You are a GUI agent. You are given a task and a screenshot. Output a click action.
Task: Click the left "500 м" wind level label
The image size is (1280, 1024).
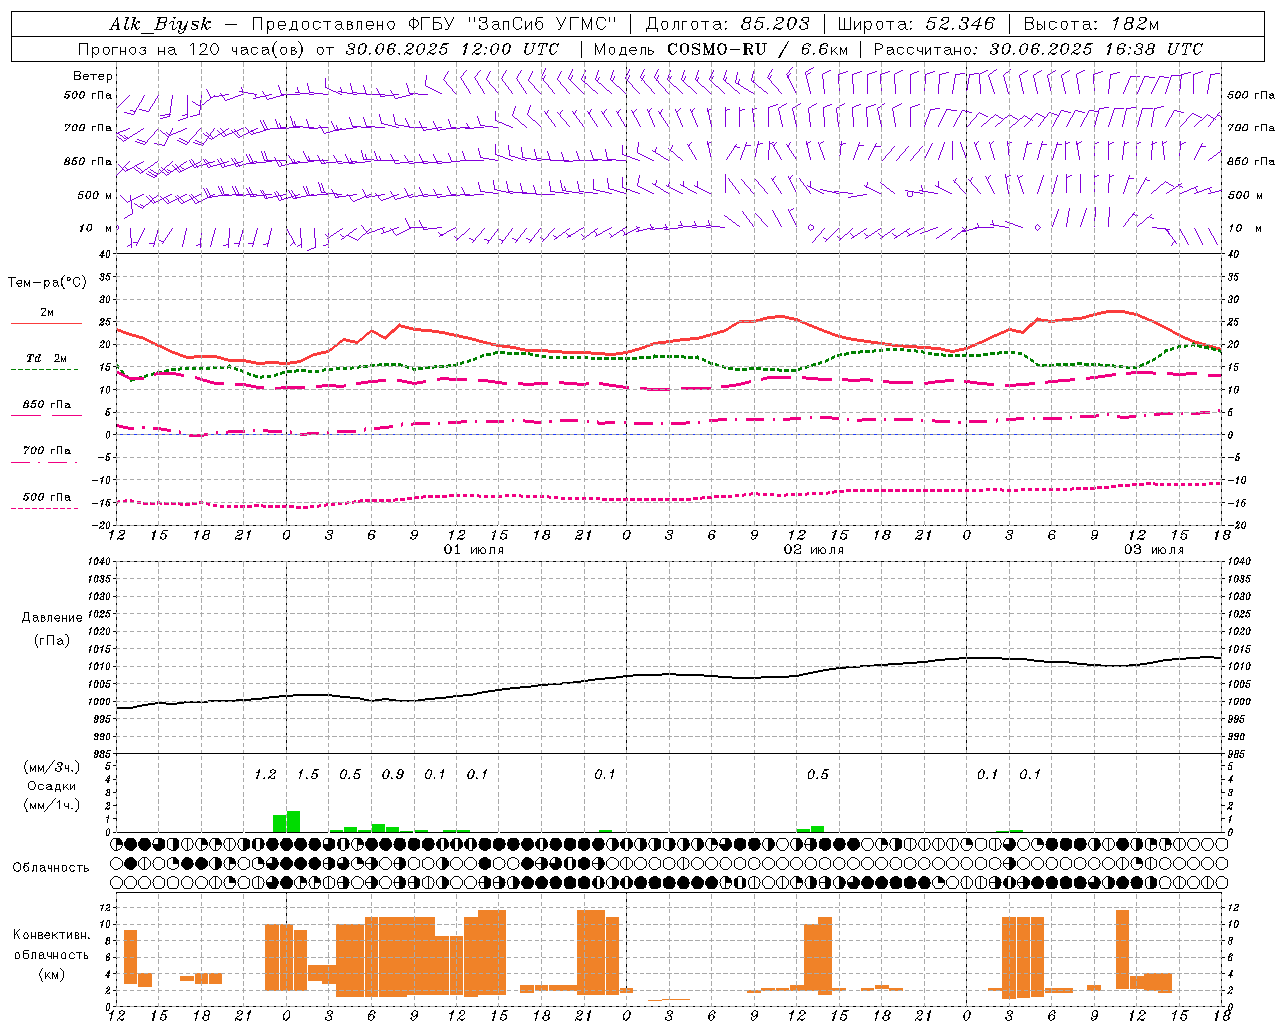95,195
